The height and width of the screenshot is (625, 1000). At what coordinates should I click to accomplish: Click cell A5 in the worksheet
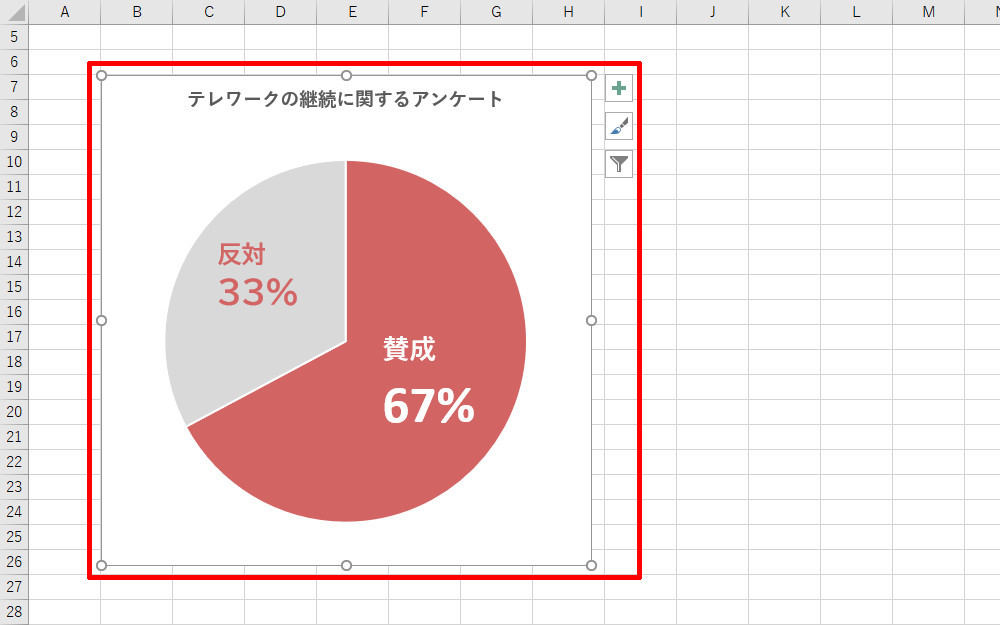click(x=64, y=37)
